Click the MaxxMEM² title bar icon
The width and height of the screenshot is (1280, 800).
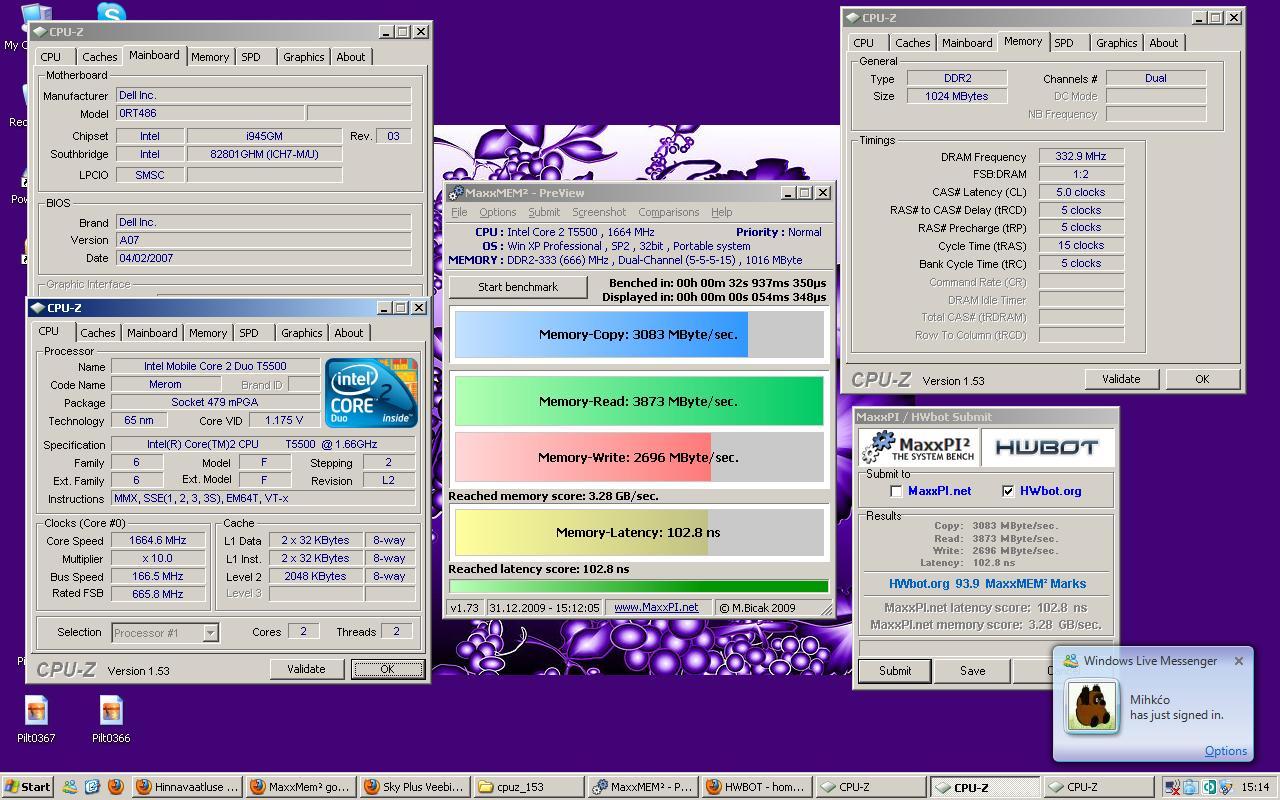pos(456,193)
